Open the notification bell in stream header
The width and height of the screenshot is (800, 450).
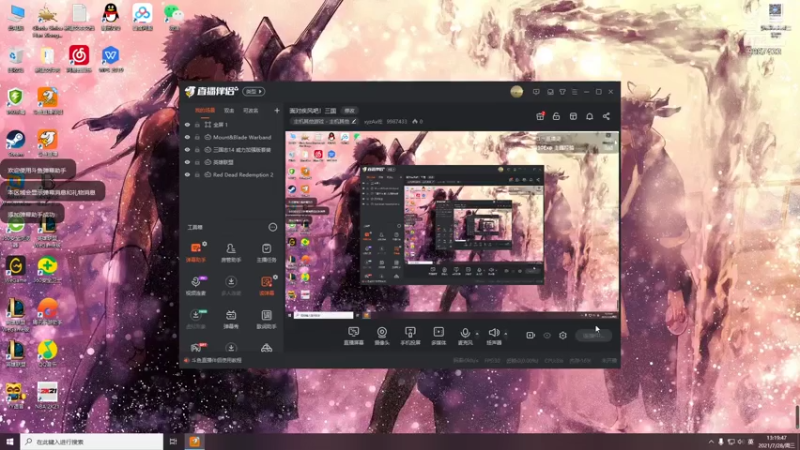point(589,116)
